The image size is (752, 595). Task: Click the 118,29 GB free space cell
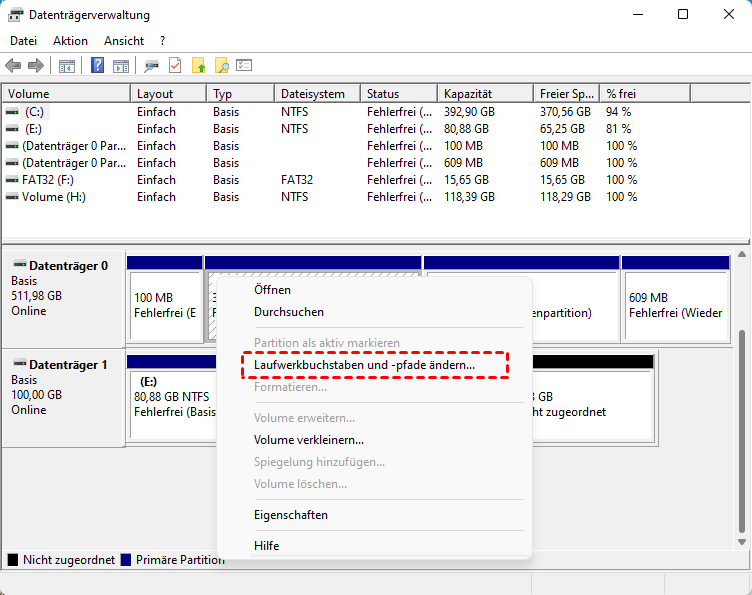click(x=565, y=197)
